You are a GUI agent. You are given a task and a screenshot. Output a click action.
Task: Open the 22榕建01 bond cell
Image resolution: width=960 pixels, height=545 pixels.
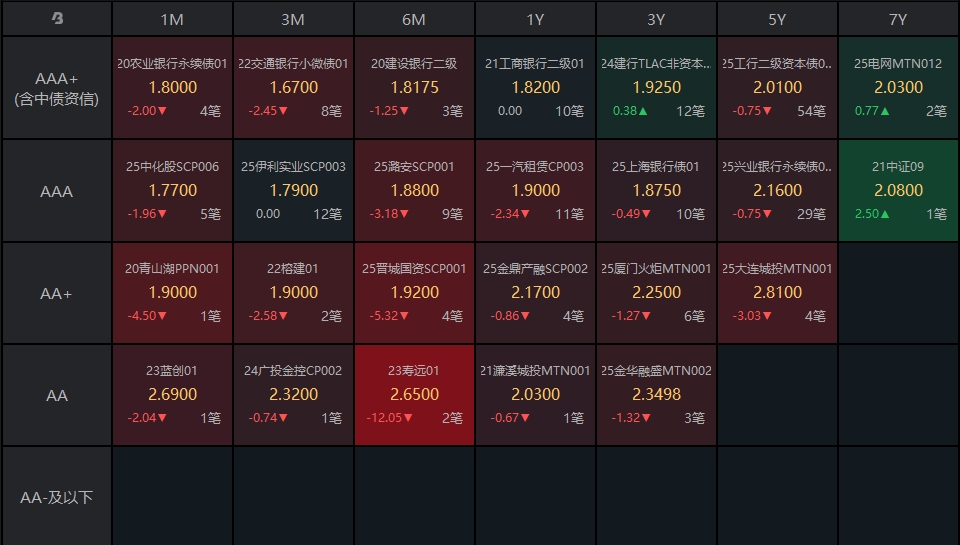pyautogui.click(x=293, y=293)
